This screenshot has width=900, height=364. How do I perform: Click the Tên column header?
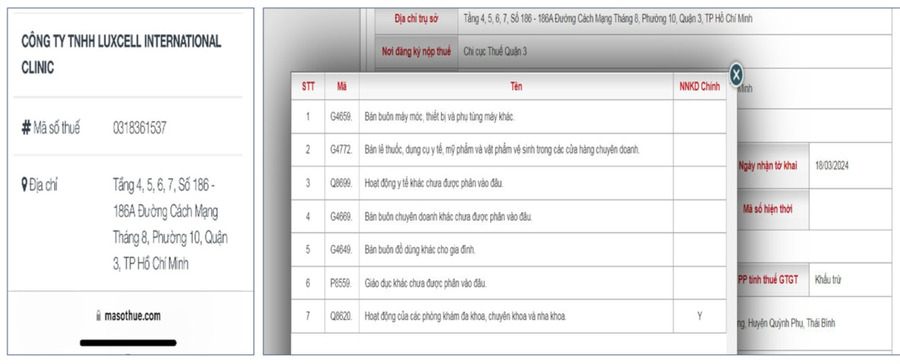point(516,87)
